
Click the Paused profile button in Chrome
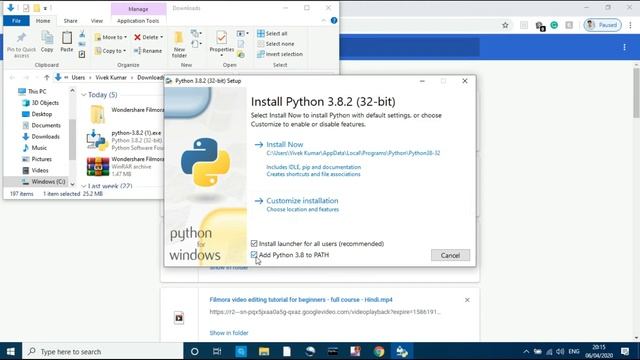pyautogui.click(x=602, y=25)
